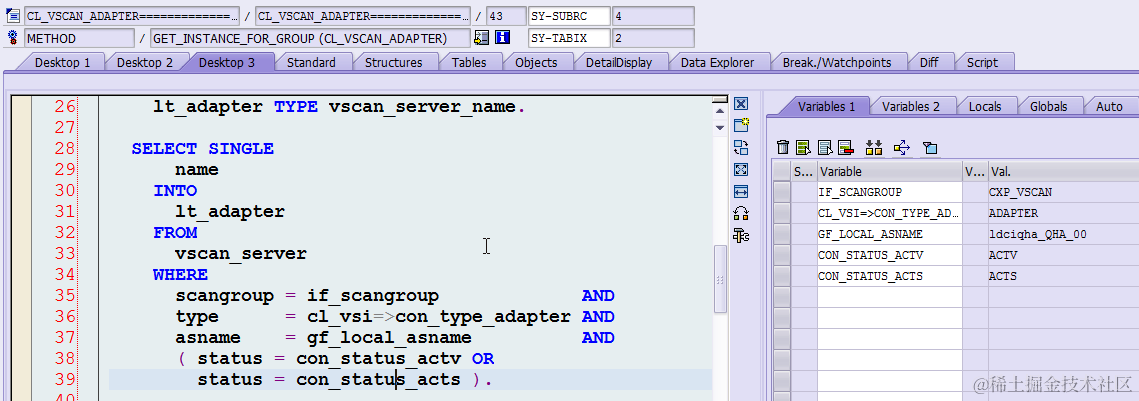
Task: Click the filter layout icon in variables toolbar
Action: pos(930,147)
